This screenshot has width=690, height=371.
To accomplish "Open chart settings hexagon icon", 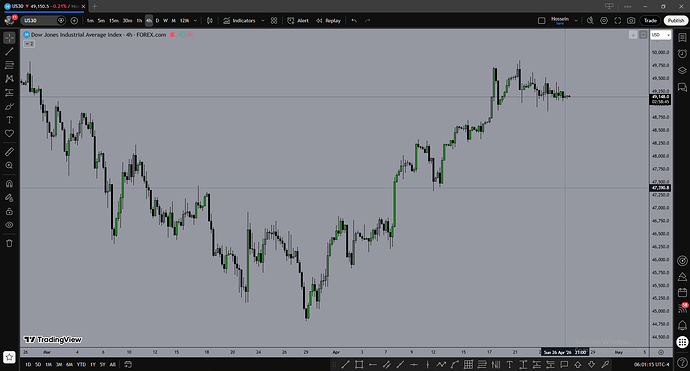I will [x=604, y=21].
